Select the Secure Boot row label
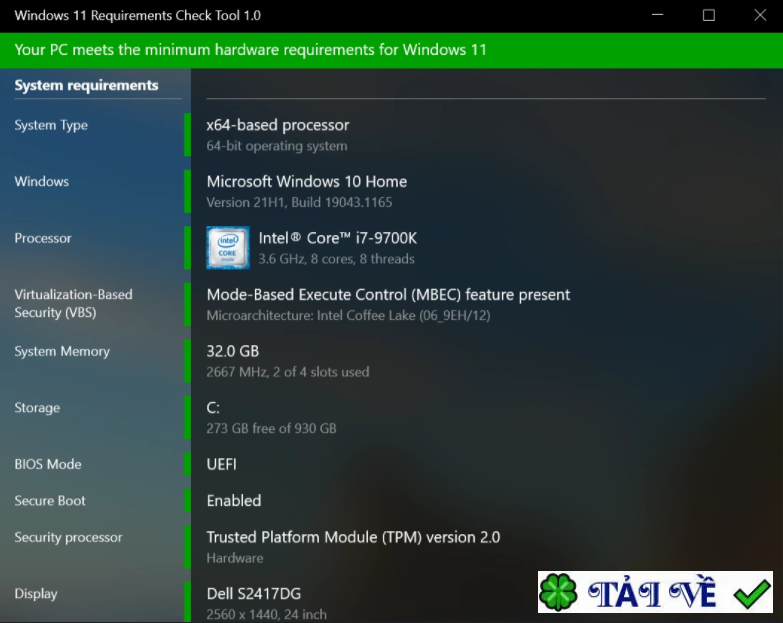This screenshot has height=623, width=783. 50,501
